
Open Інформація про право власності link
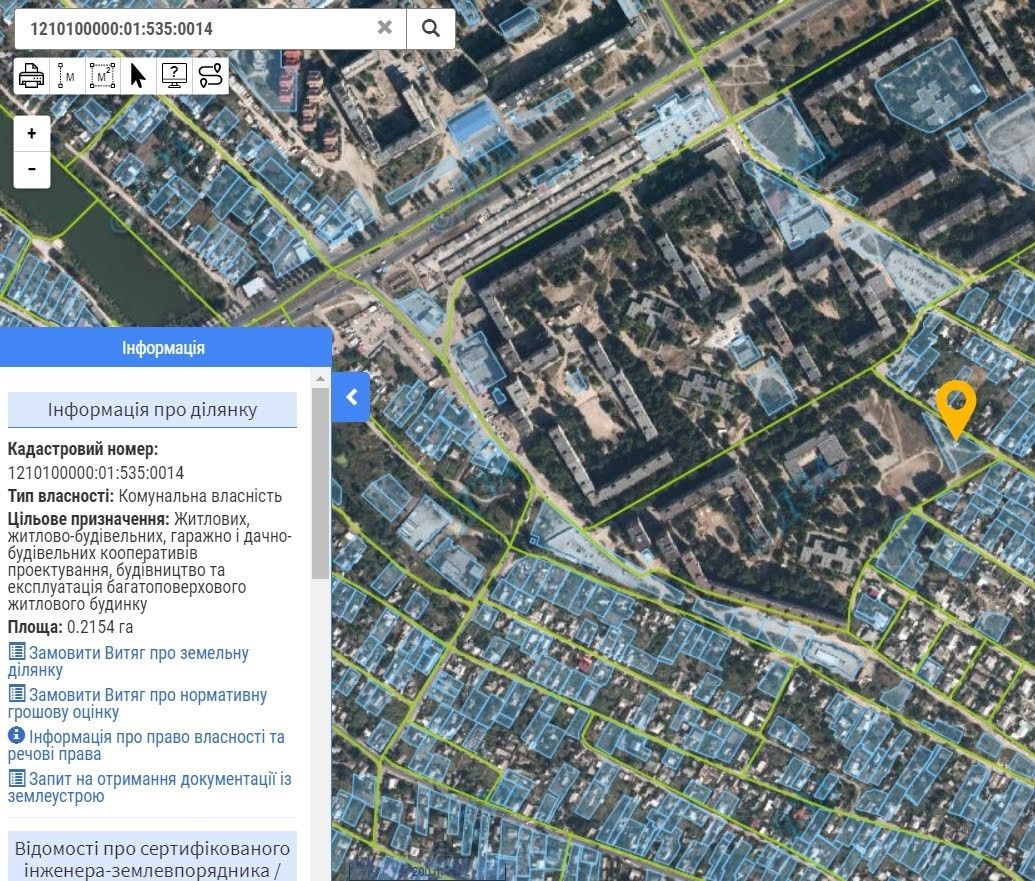(x=146, y=745)
